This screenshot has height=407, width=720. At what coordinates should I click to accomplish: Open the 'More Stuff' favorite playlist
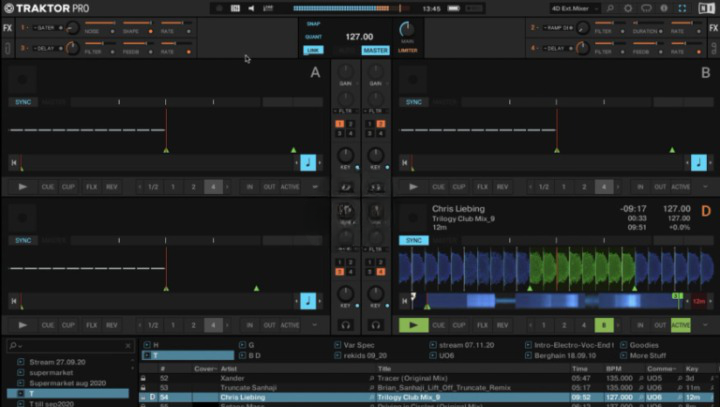point(648,356)
